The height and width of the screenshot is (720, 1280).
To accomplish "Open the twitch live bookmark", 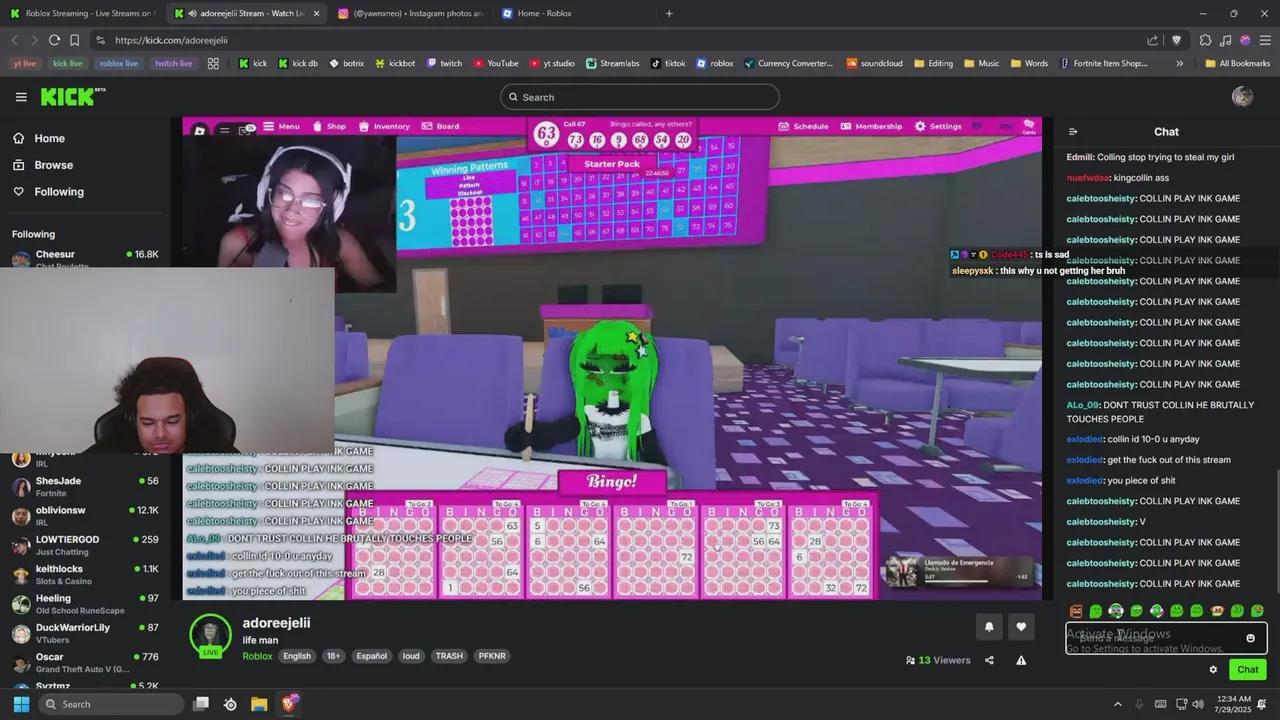I will 173,63.
